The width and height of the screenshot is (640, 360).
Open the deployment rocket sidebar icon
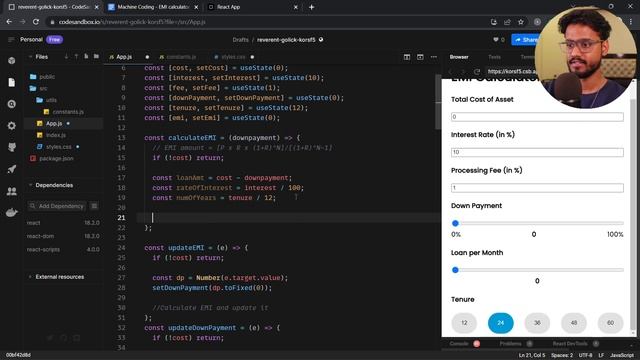tap(11, 169)
